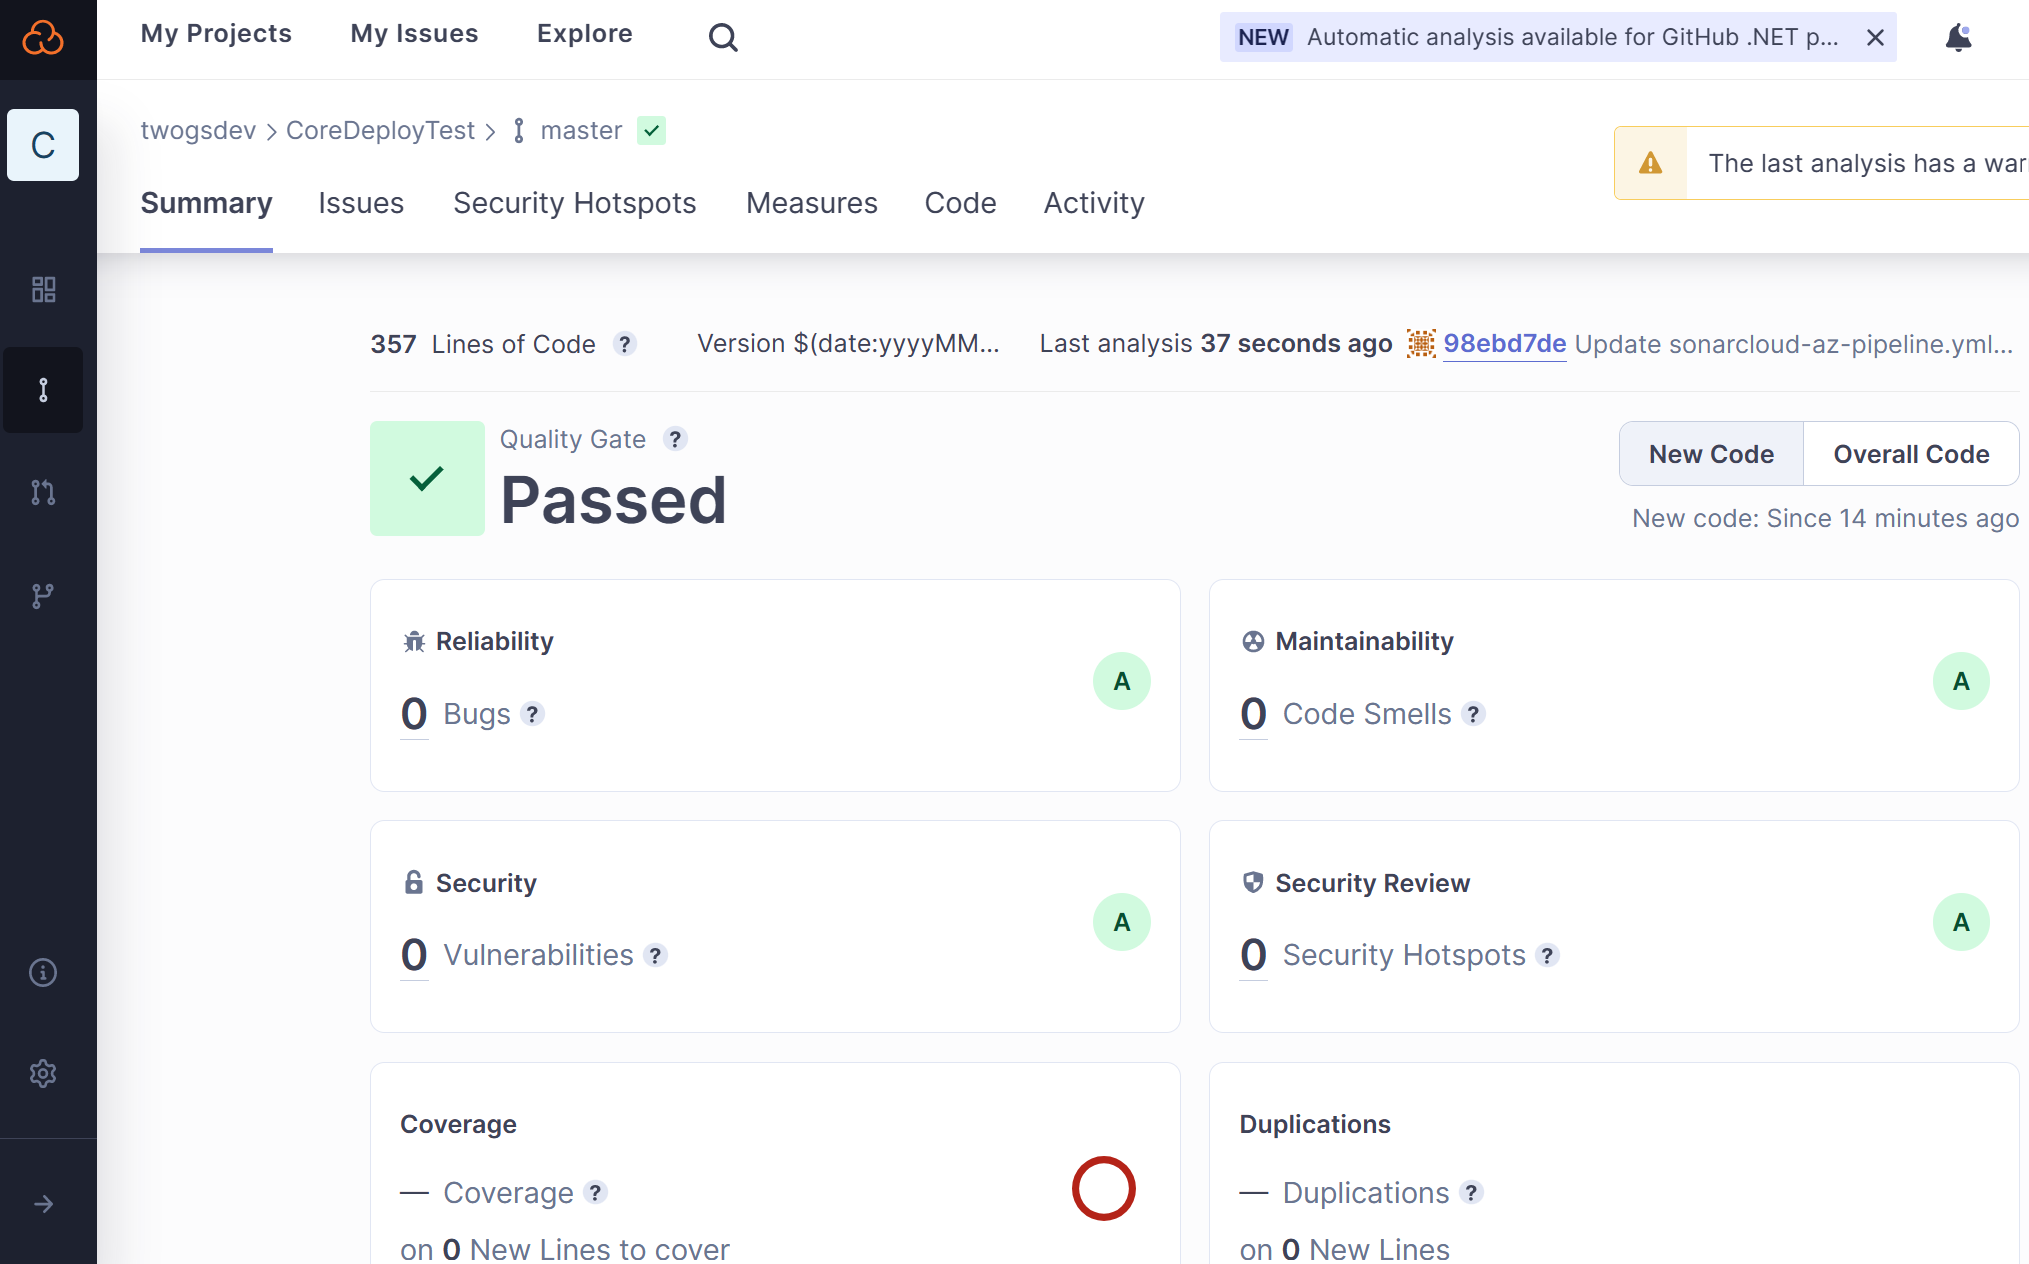Open administration gear sidebar icon
2029x1264 pixels.
click(43, 1073)
